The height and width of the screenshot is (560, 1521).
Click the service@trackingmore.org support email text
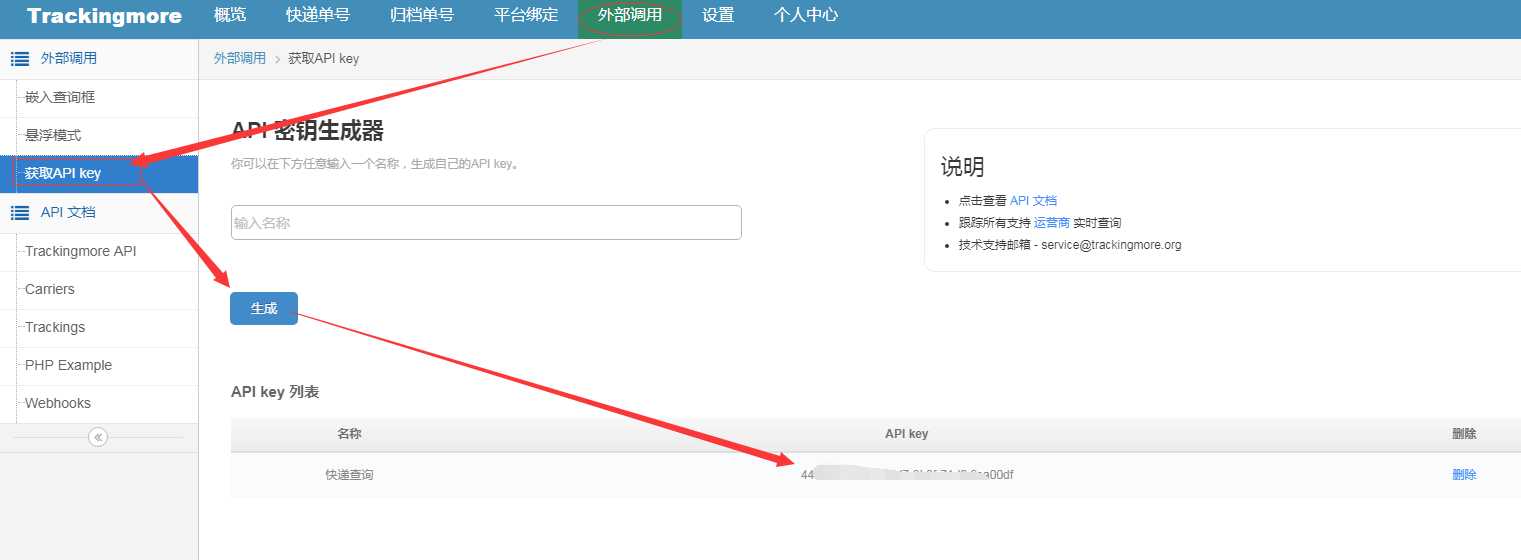(x=1111, y=245)
